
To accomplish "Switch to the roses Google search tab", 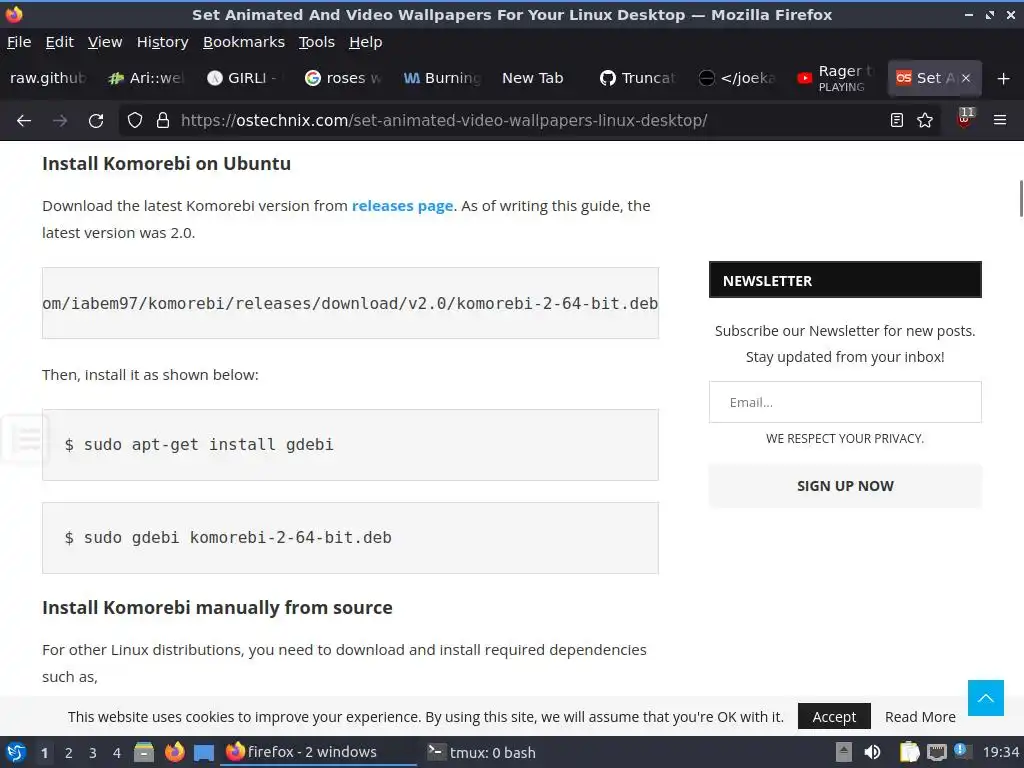I will tap(344, 78).
